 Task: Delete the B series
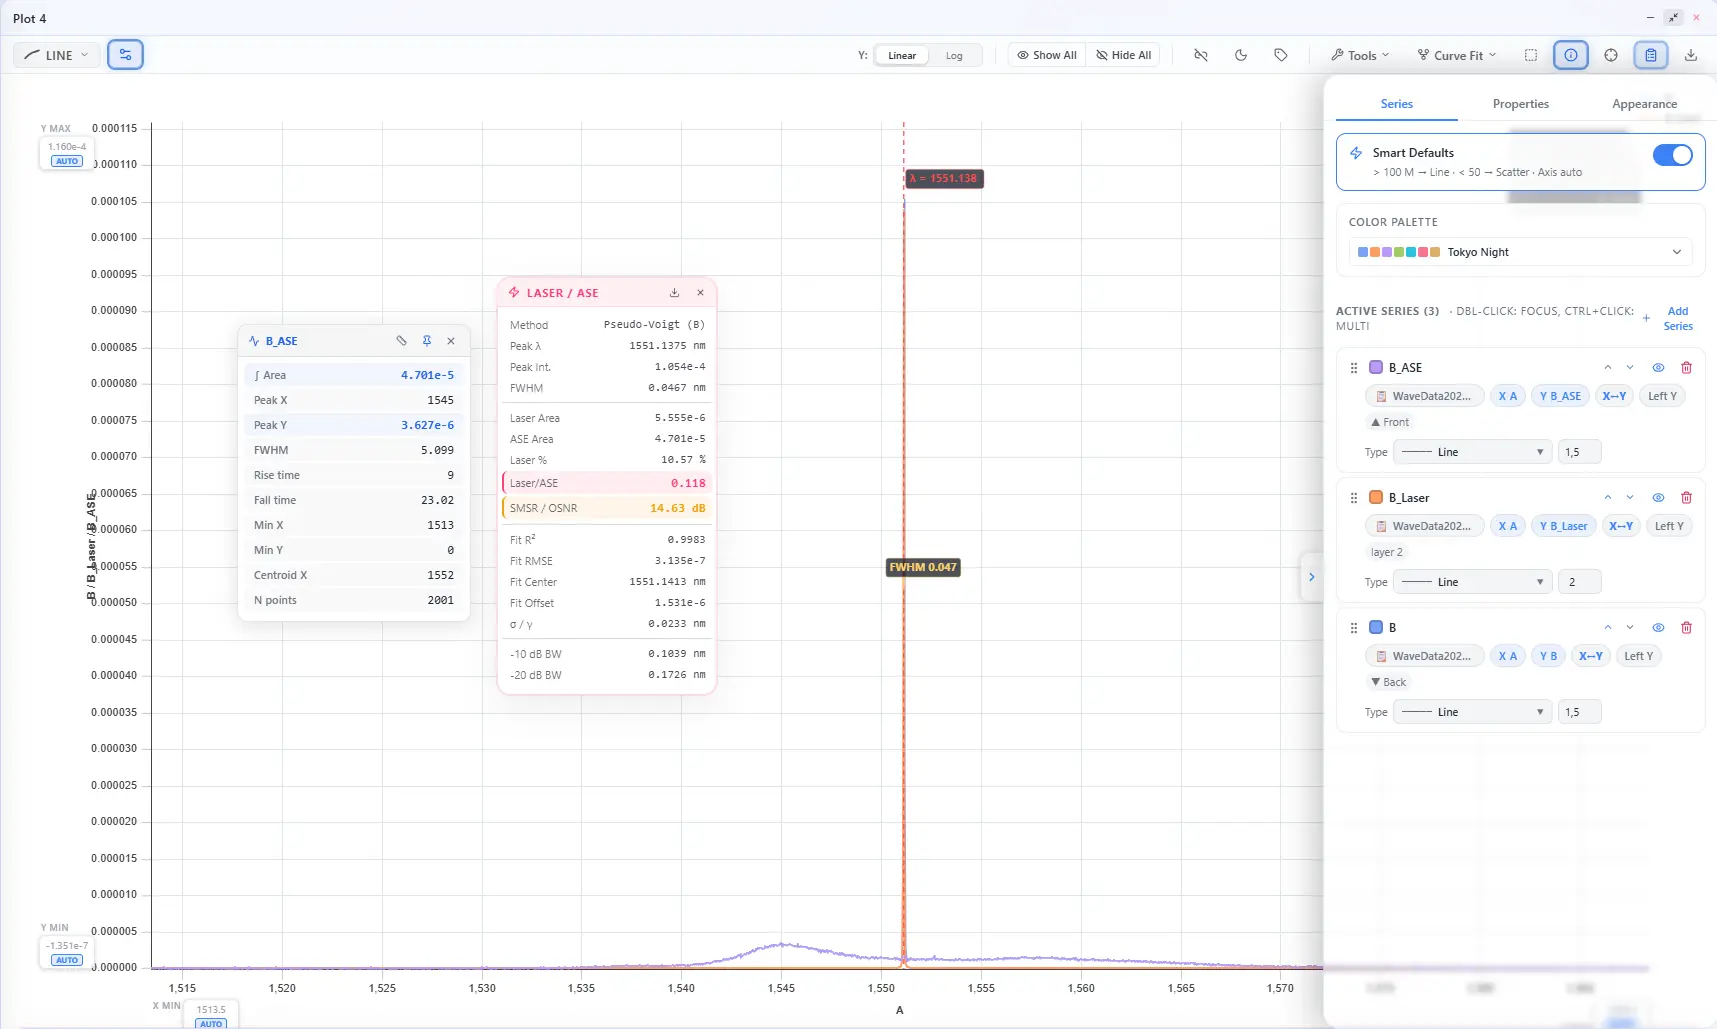click(x=1686, y=628)
